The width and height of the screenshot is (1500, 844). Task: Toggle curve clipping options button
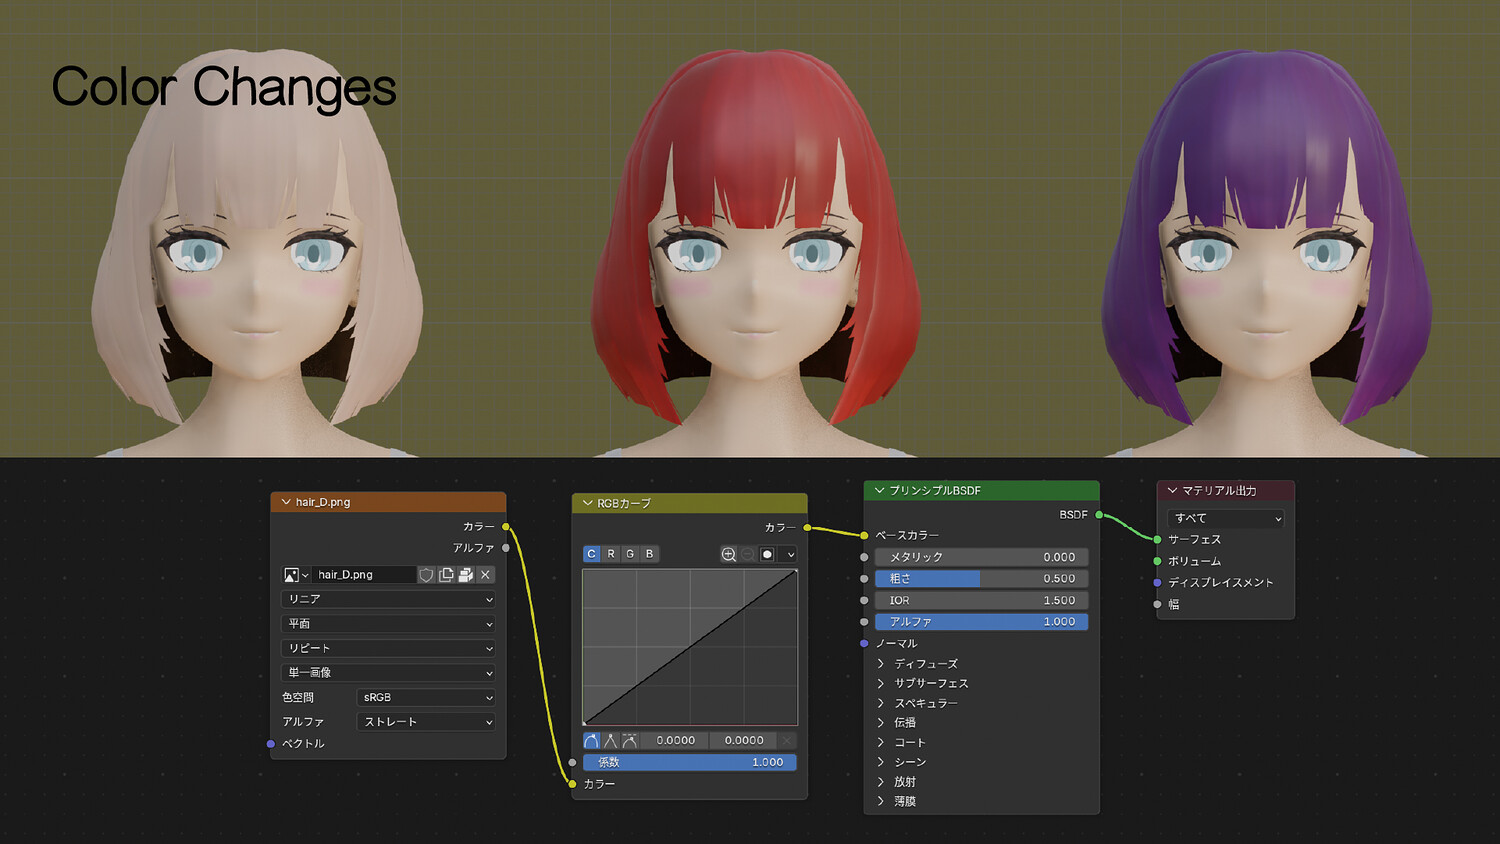(x=767, y=554)
